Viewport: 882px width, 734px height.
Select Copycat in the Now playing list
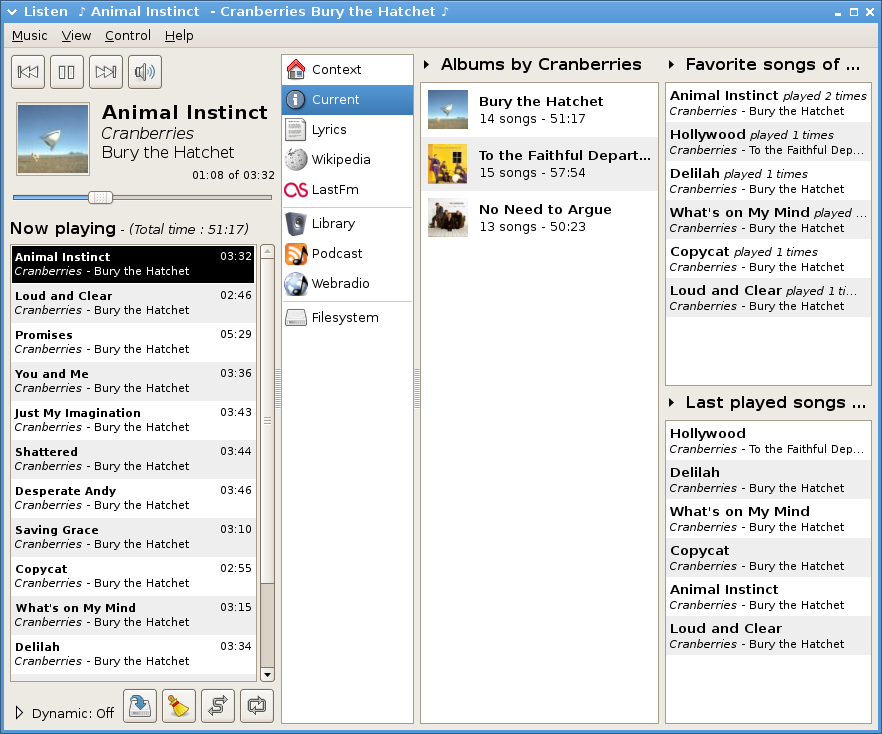[x=133, y=576]
